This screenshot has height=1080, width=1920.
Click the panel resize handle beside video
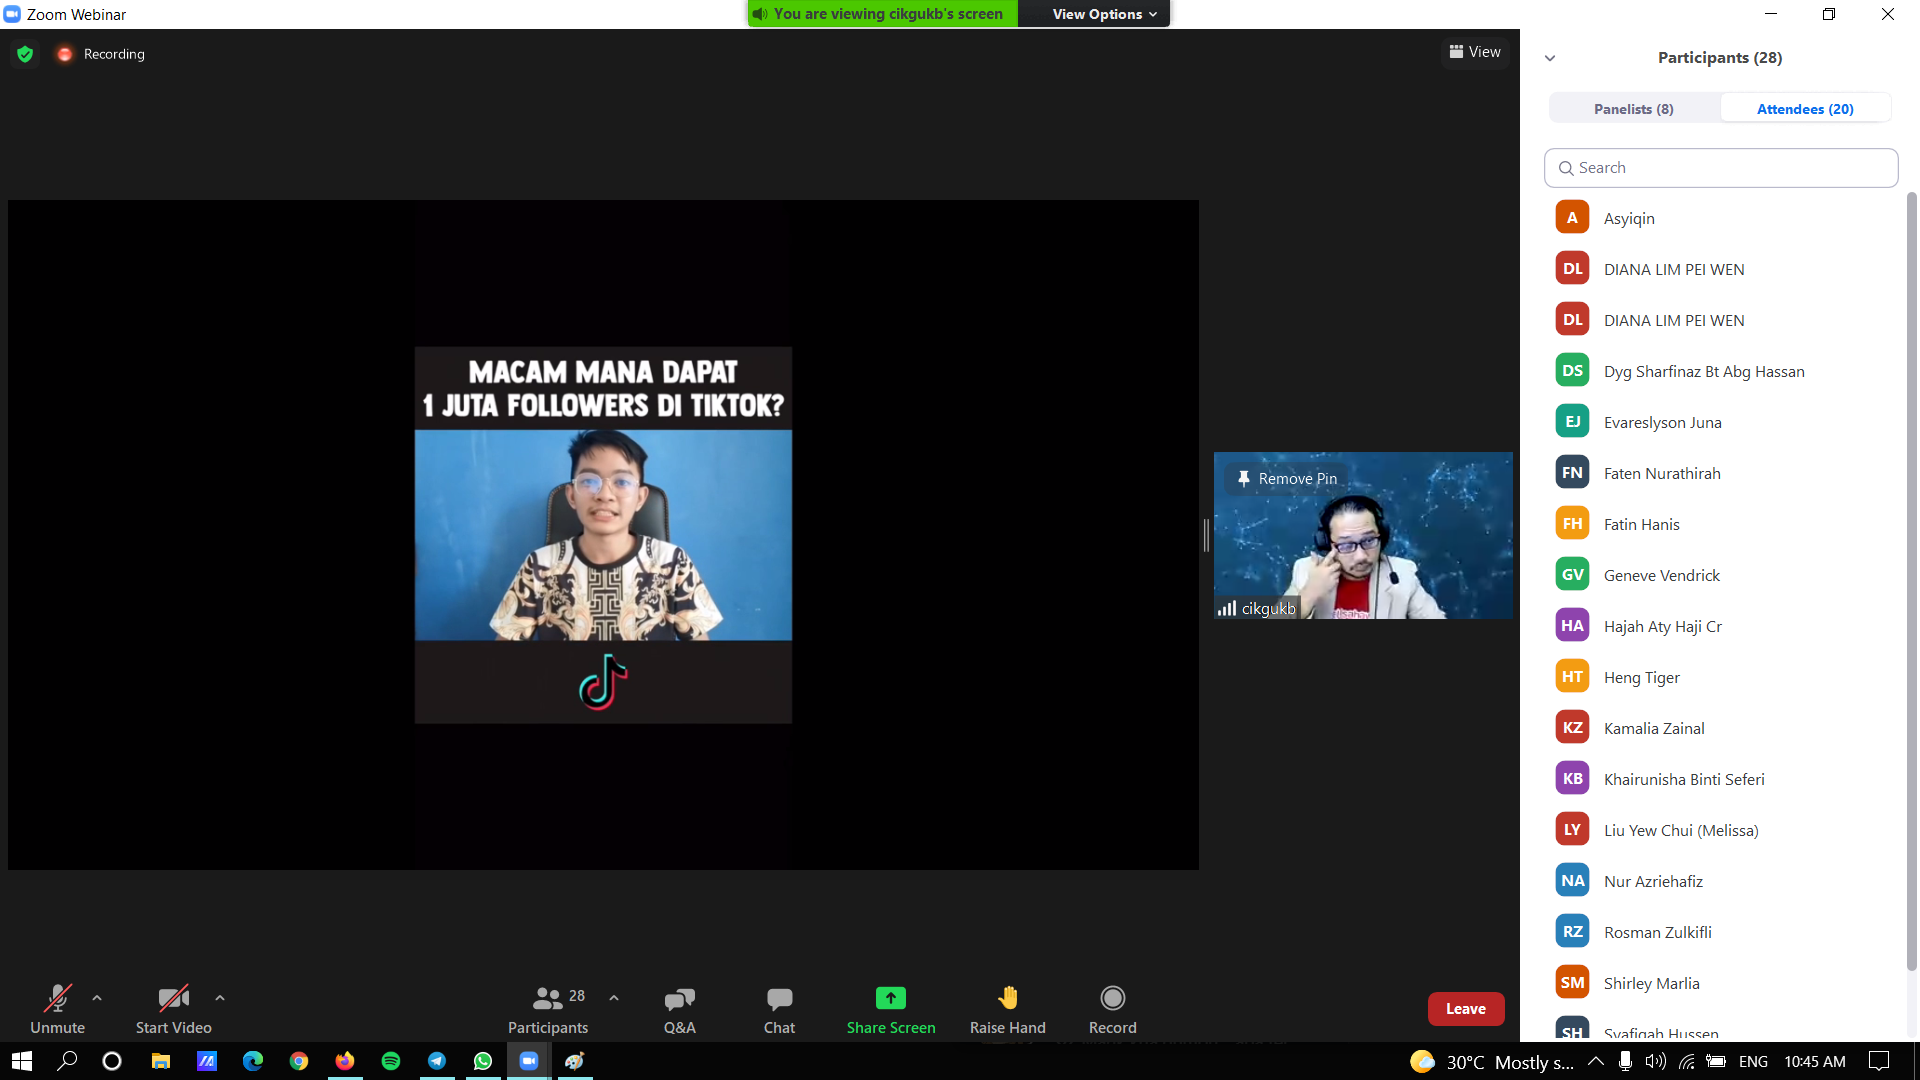pyautogui.click(x=1206, y=535)
